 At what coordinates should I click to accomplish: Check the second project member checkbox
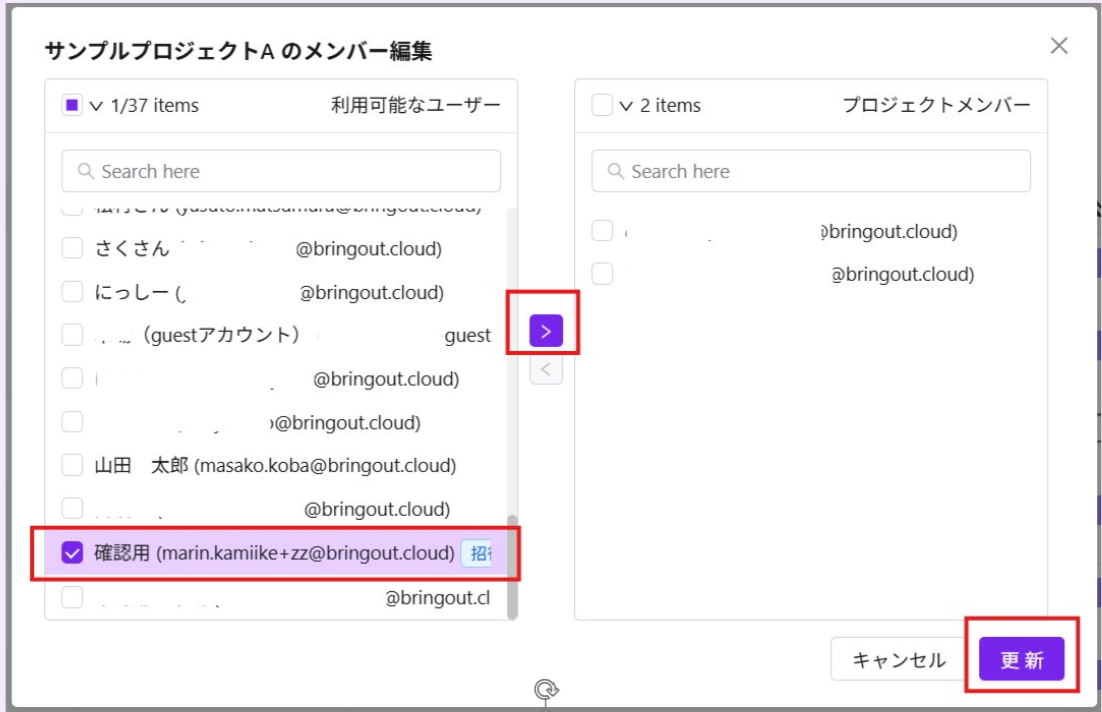click(602, 274)
